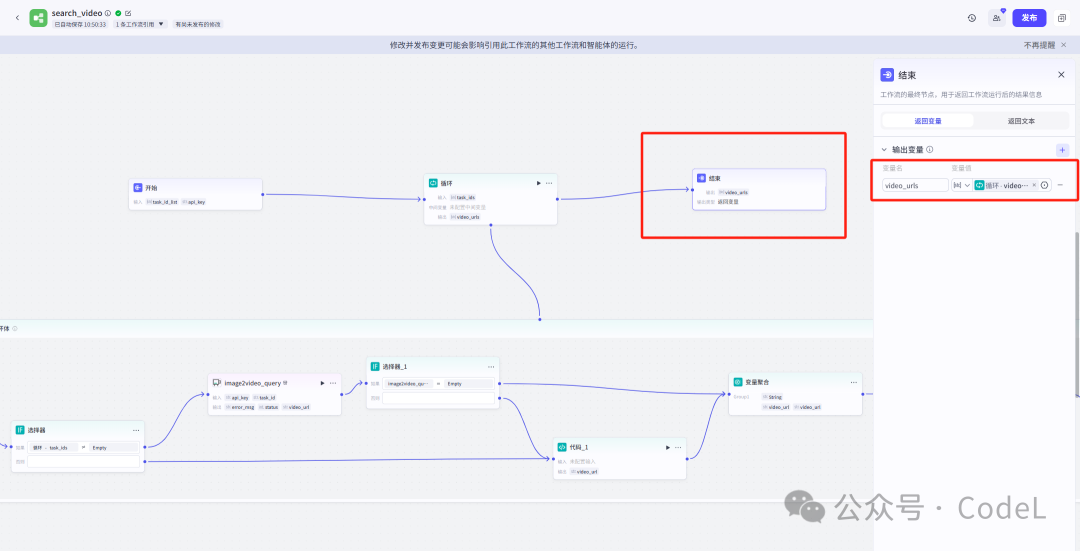Open image2video_query node more options
Image resolution: width=1080 pixels, height=551 pixels.
pos(333,383)
